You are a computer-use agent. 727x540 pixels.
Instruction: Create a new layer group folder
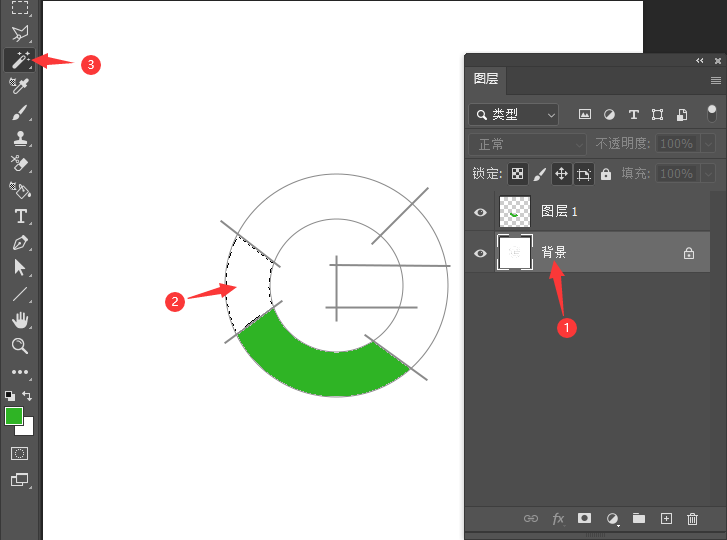[x=639, y=518]
